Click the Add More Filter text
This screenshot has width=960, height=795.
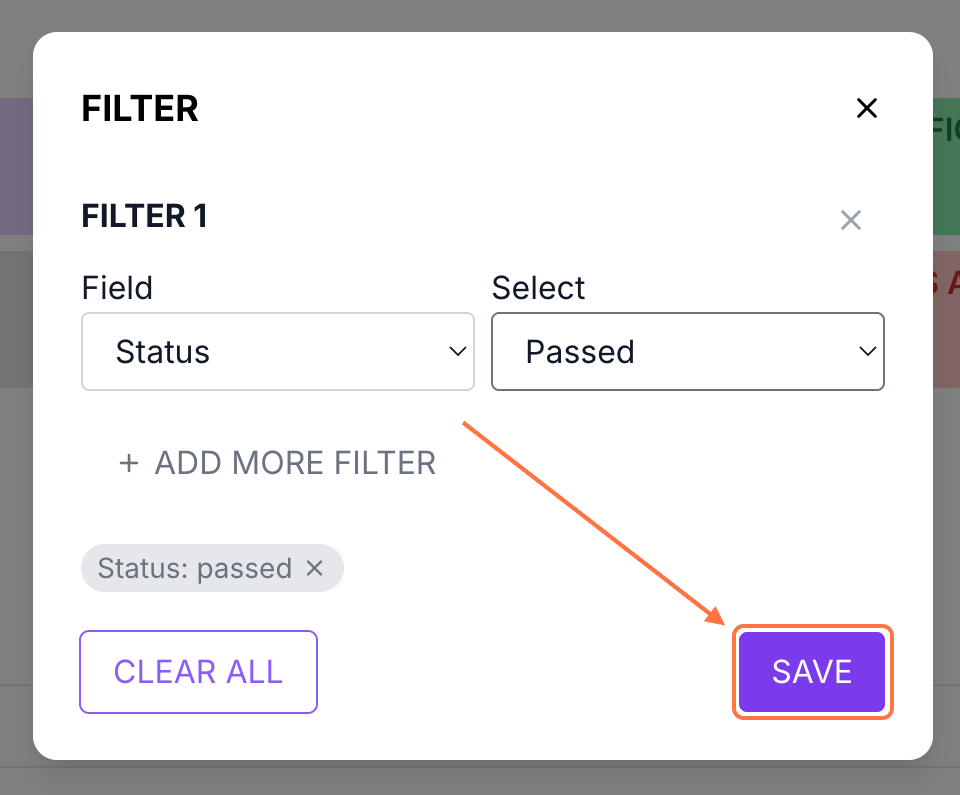295,464
